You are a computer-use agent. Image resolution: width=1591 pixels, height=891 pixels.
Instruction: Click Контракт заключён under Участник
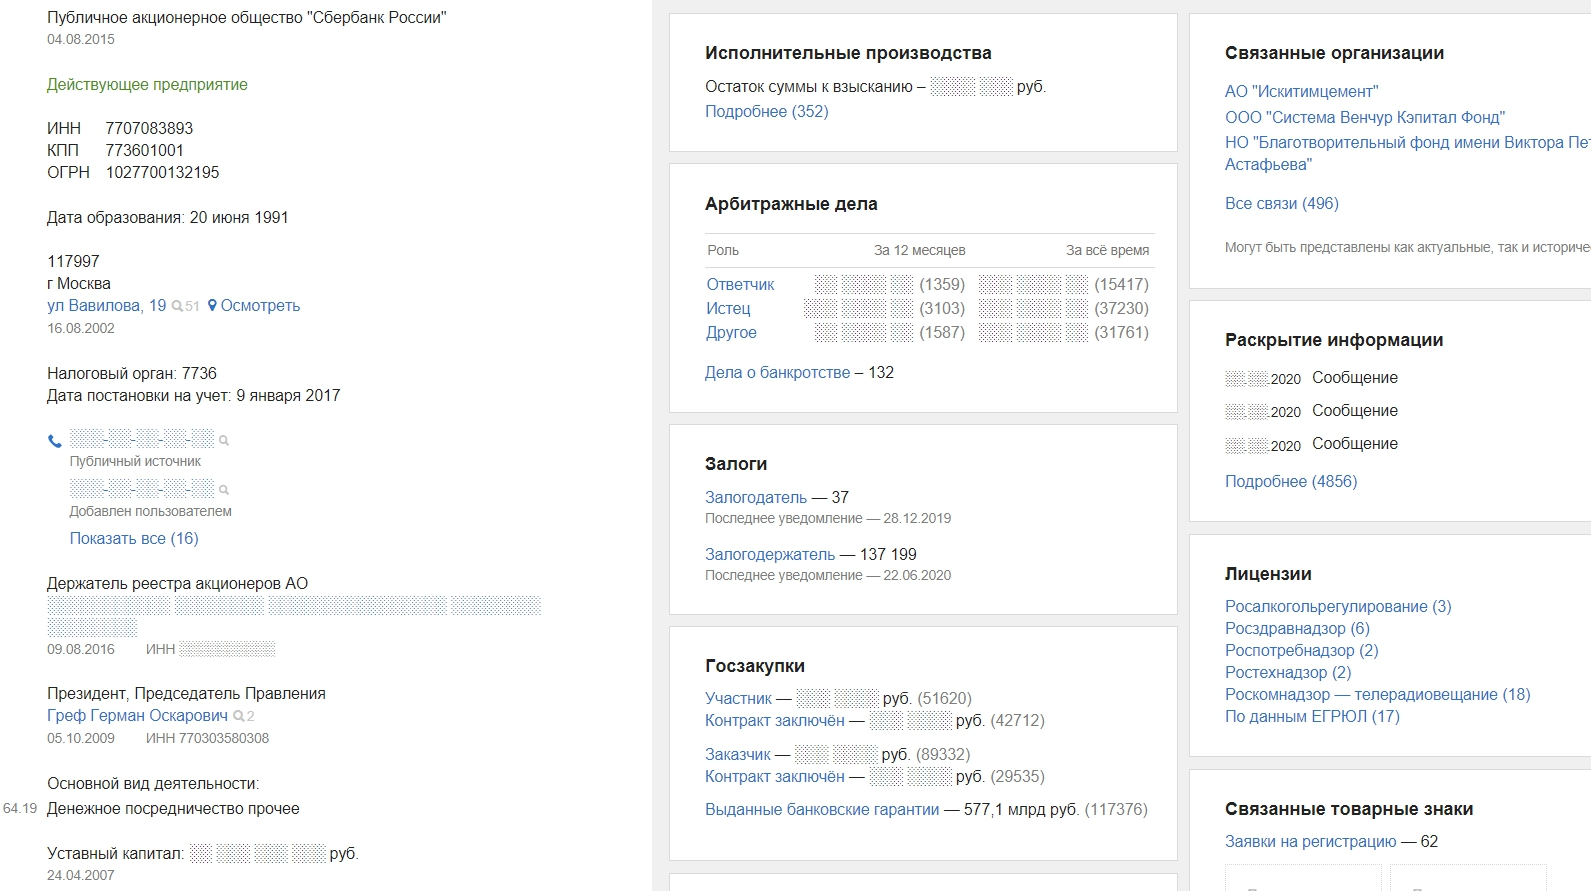point(775,720)
